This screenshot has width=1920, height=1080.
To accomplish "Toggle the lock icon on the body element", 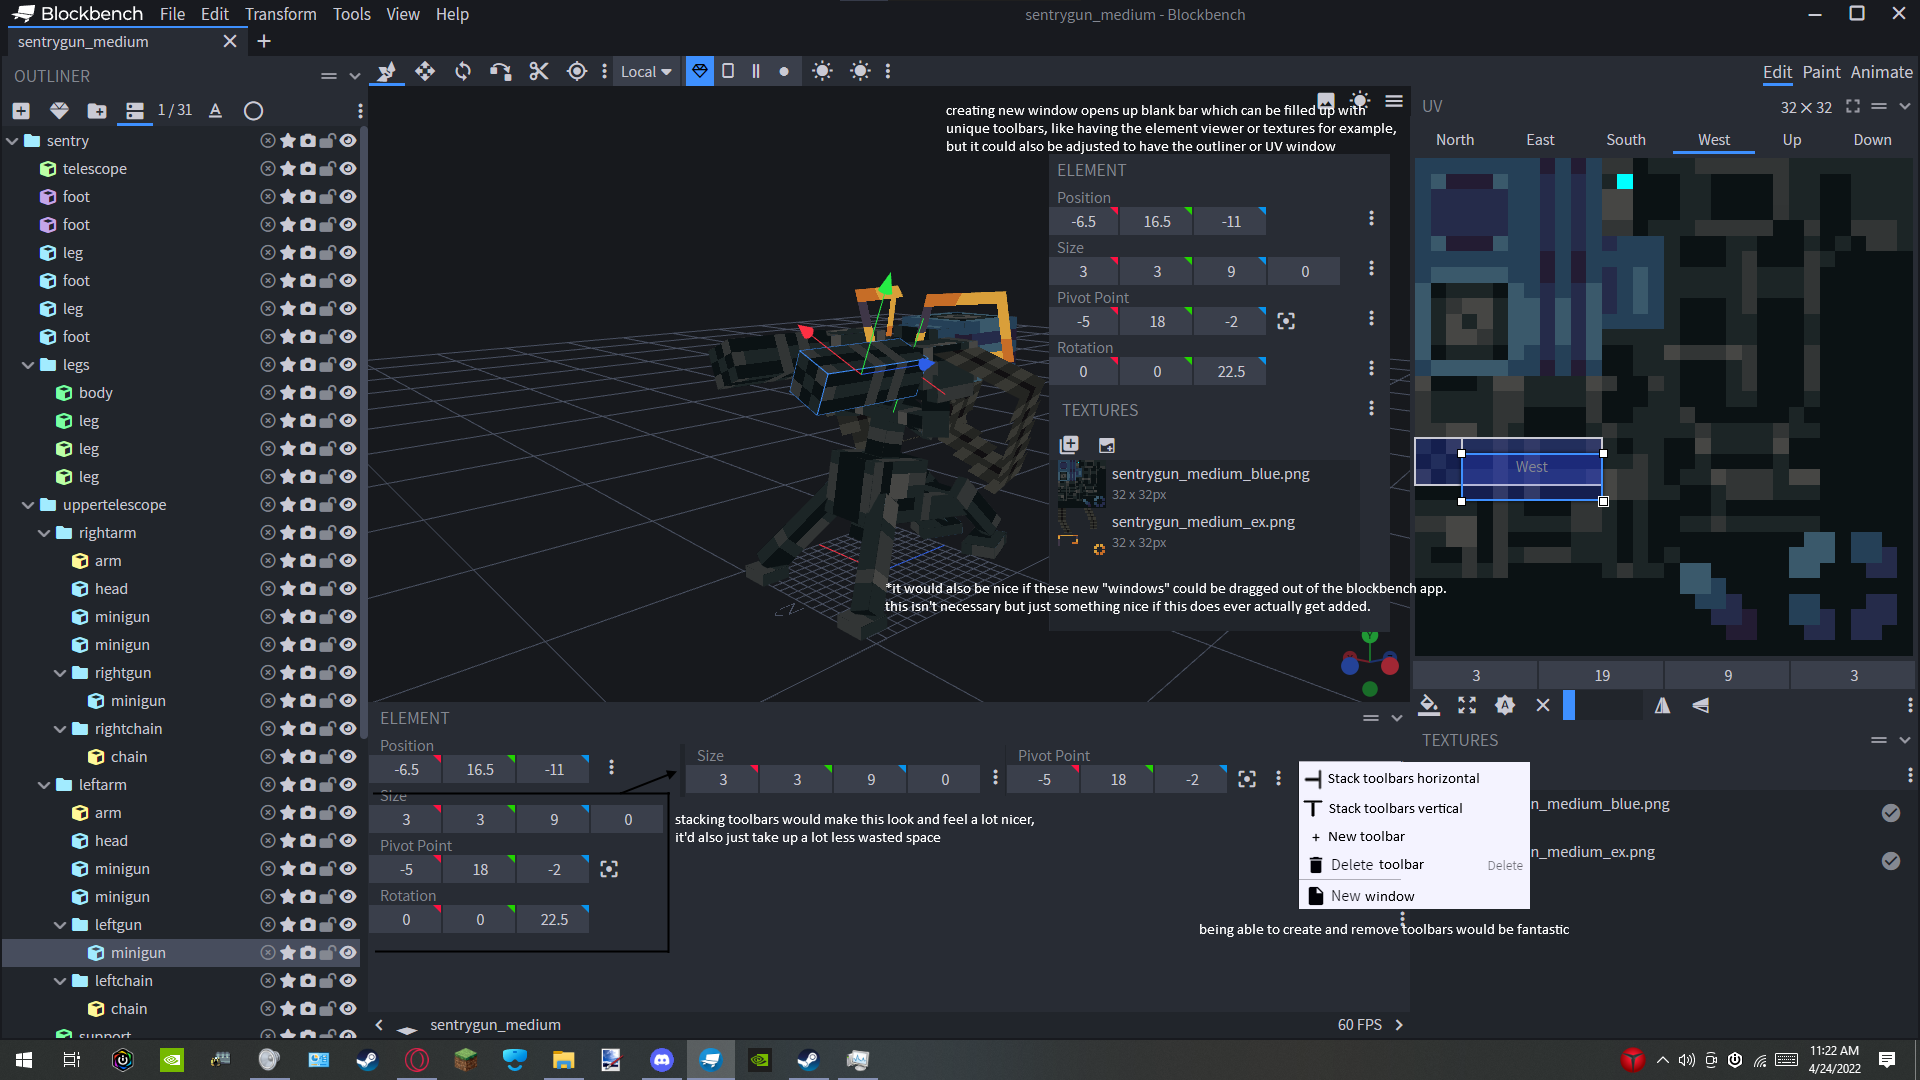I will click(327, 392).
